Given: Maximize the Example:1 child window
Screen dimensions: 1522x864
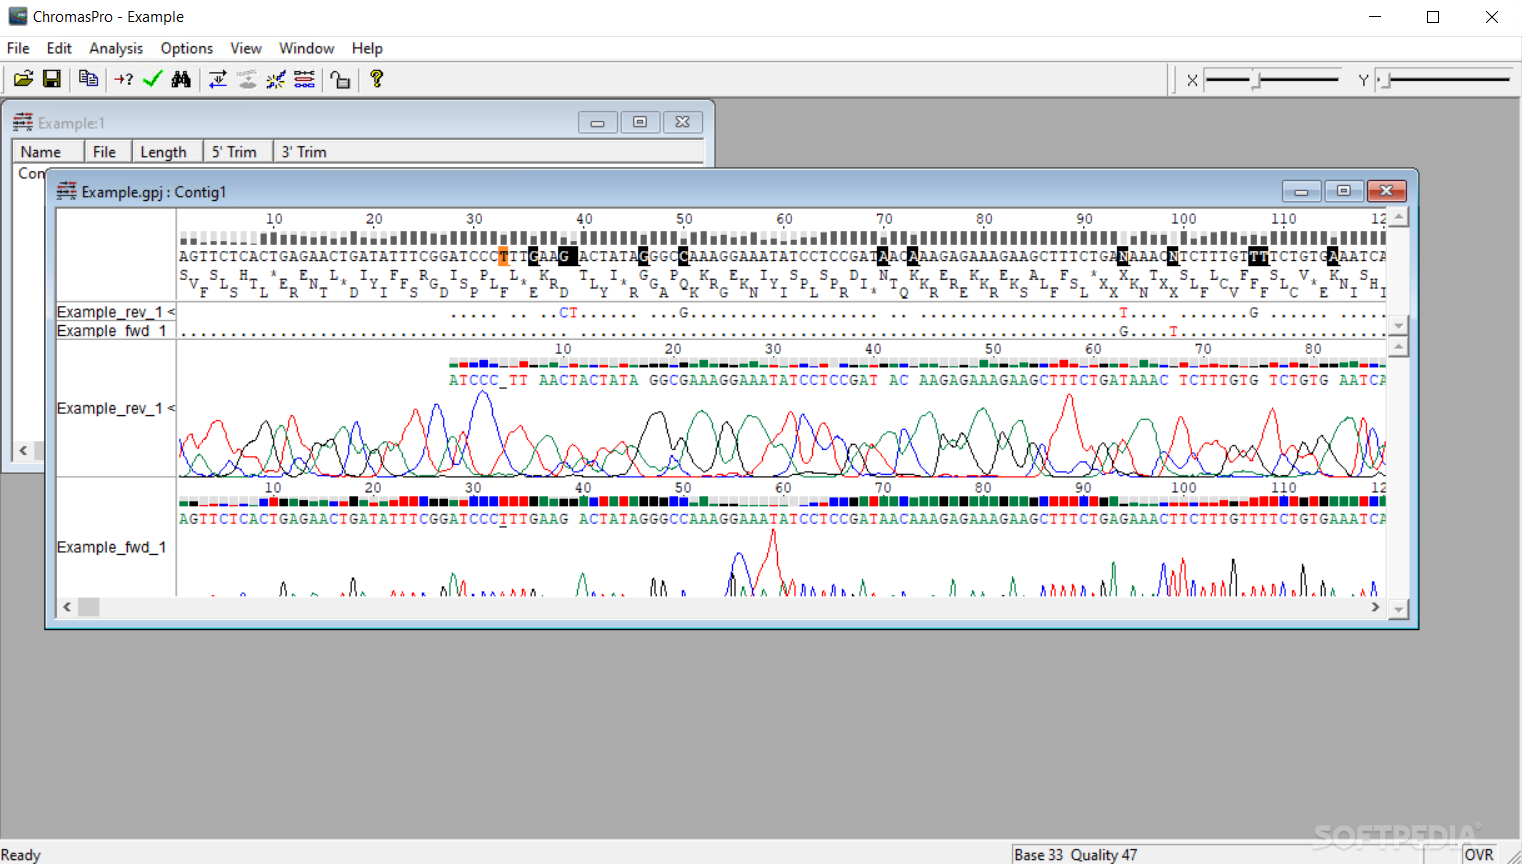Looking at the screenshot, I should 640,122.
